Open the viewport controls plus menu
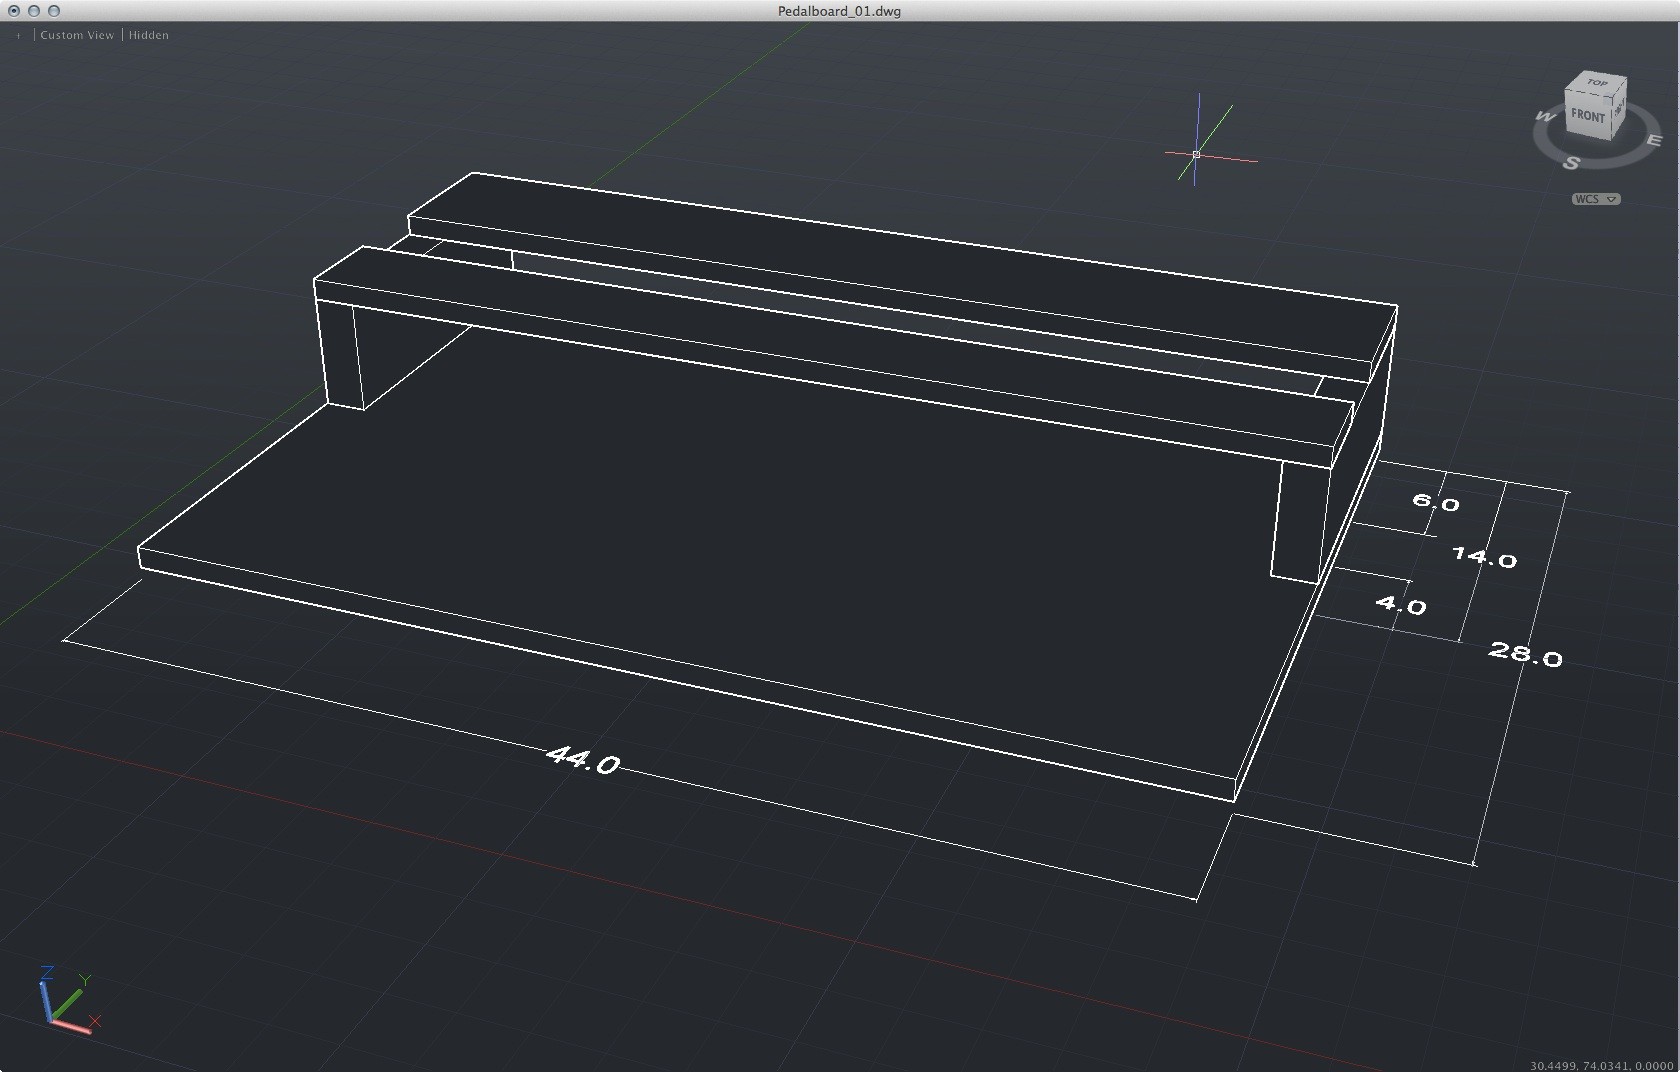1680x1072 pixels. pos(18,35)
